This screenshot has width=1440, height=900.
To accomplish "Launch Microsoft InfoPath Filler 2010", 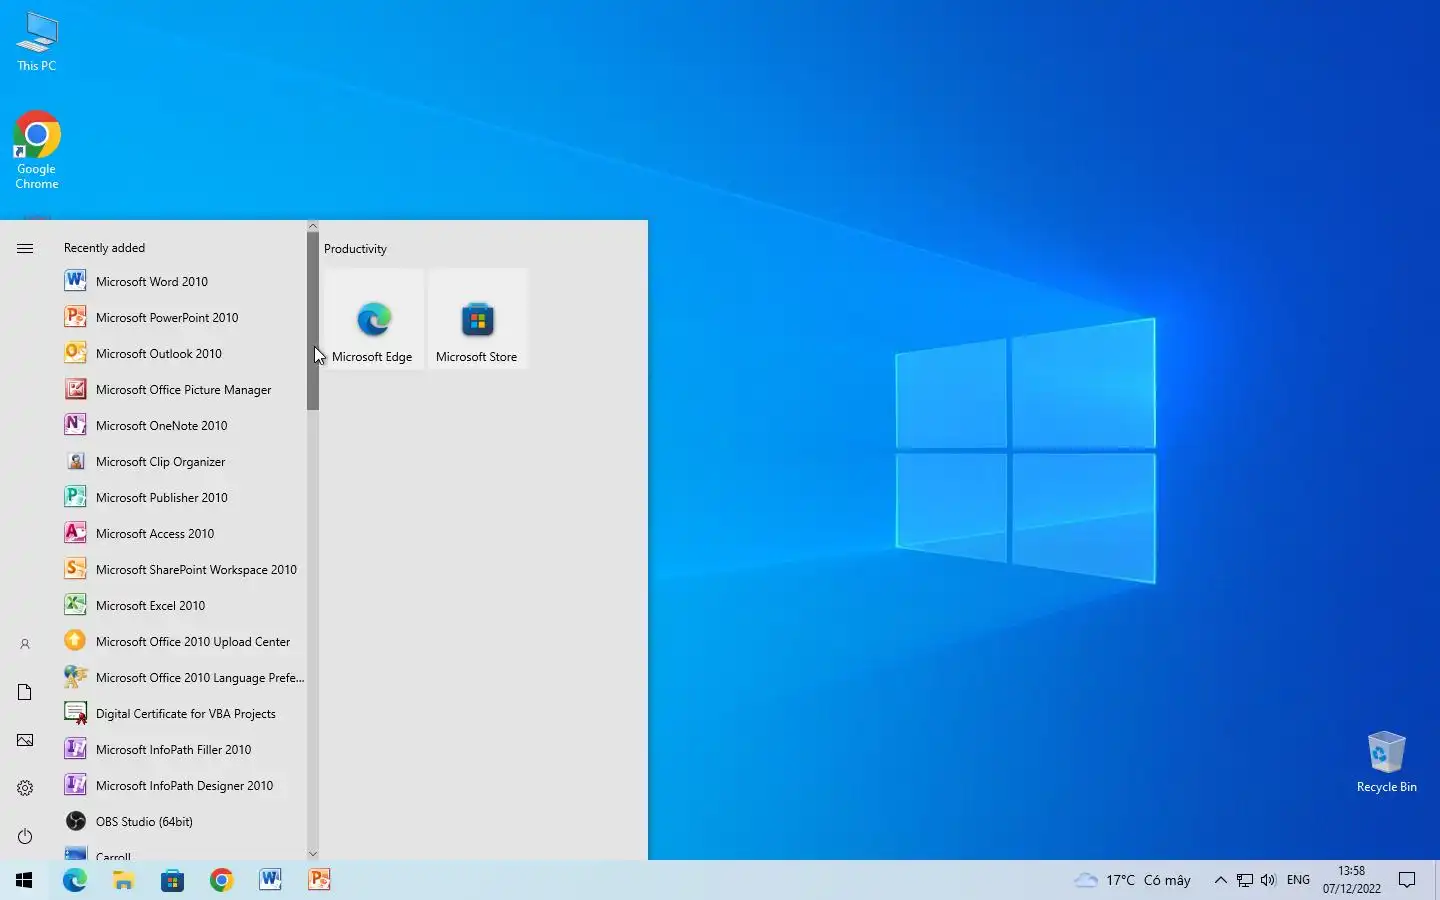I will click(182, 750).
